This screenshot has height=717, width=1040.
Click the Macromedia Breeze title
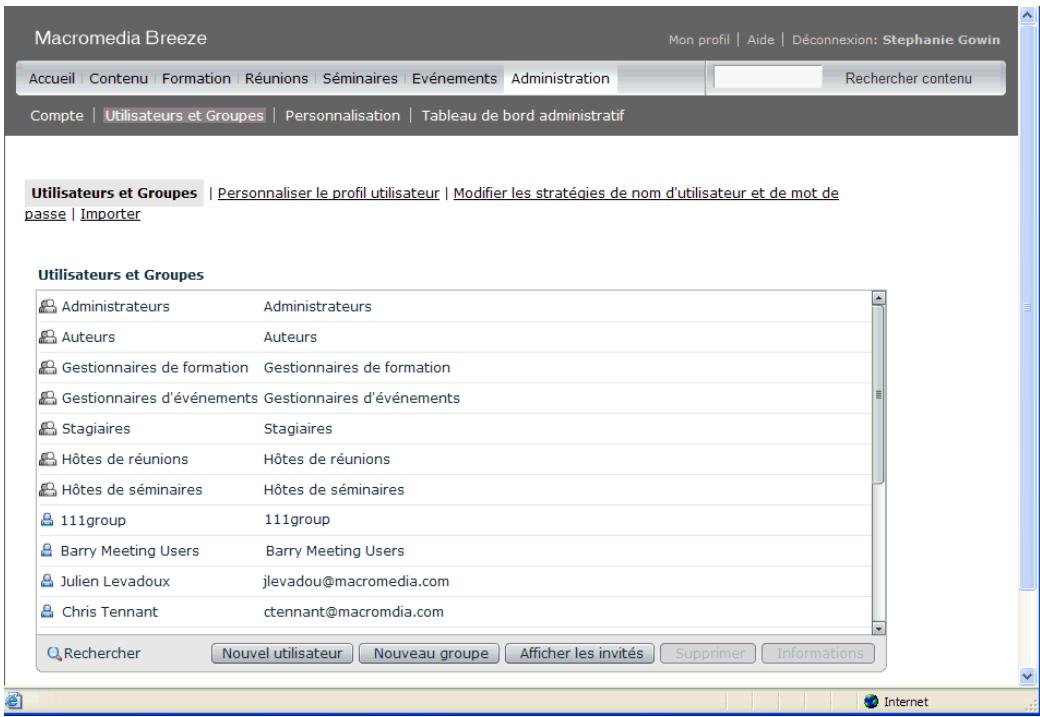pos(121,38)
